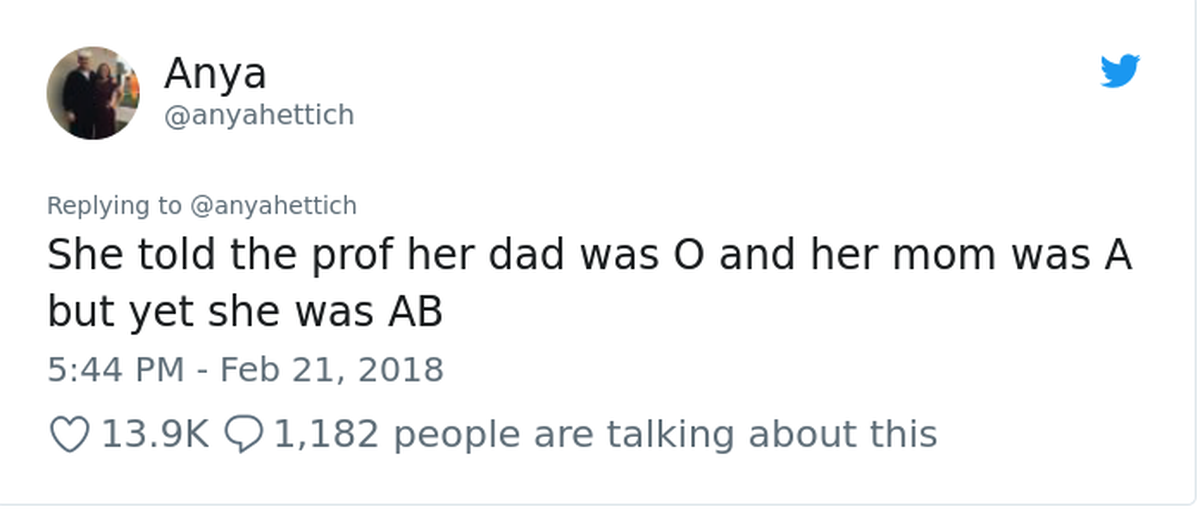Click the 1,182 conversation count number
1200x509 pixels.
326,434
